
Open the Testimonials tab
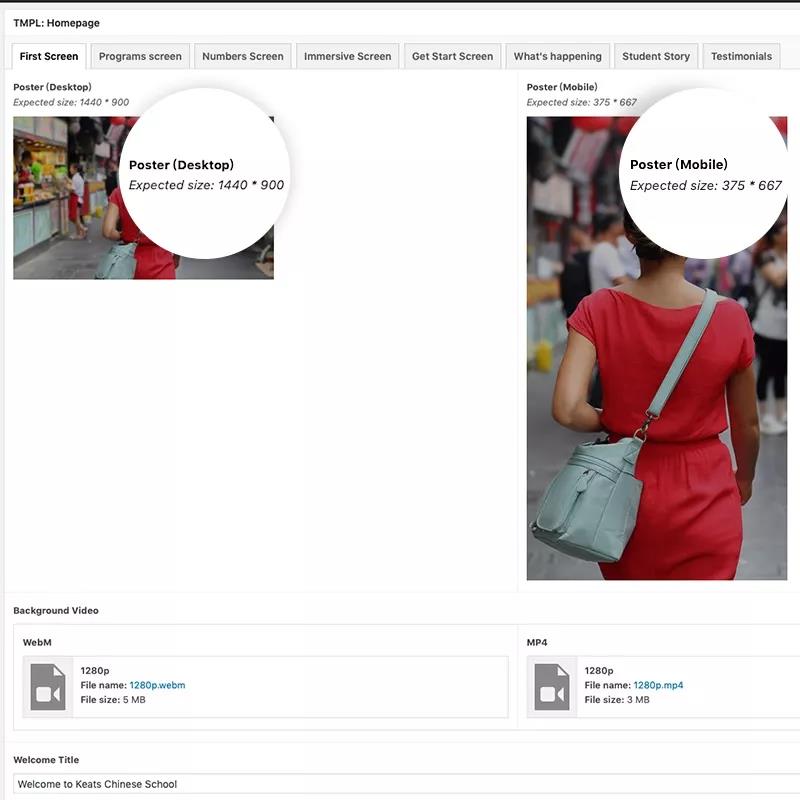pos(741,56)
